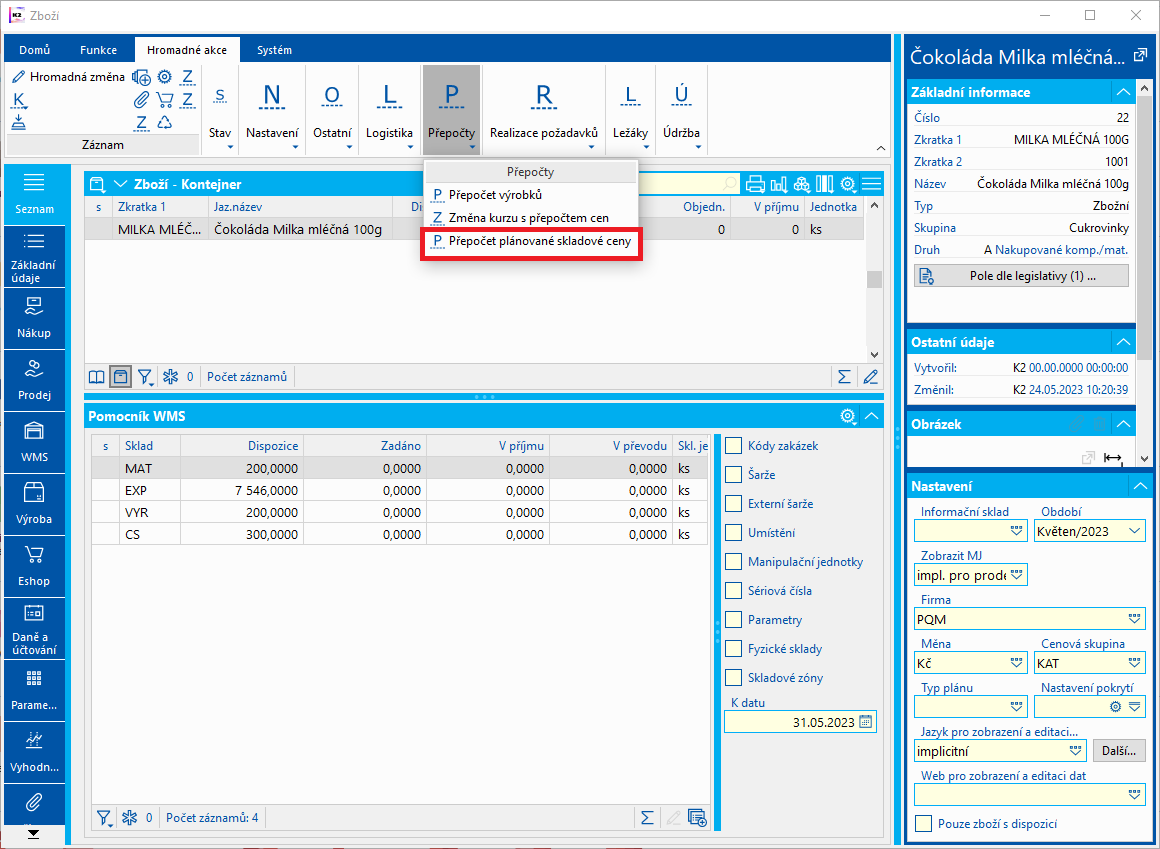Enable Umístění checkbox
Screen dimensions: 1160x849
(733, 532)
